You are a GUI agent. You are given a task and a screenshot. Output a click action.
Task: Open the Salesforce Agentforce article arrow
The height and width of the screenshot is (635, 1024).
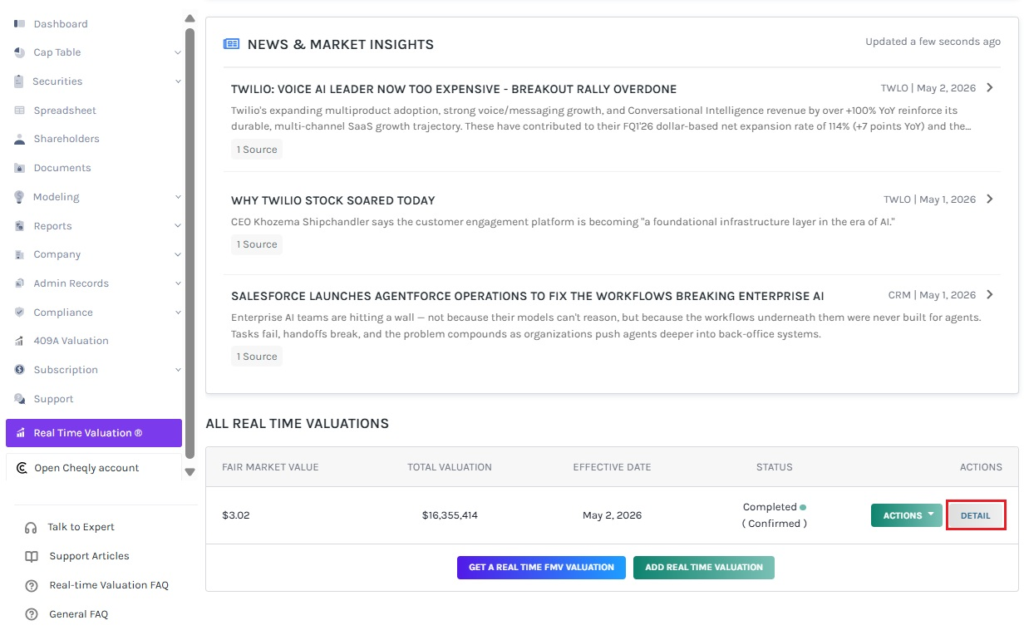pyautogui.click(x=990, y=295)
